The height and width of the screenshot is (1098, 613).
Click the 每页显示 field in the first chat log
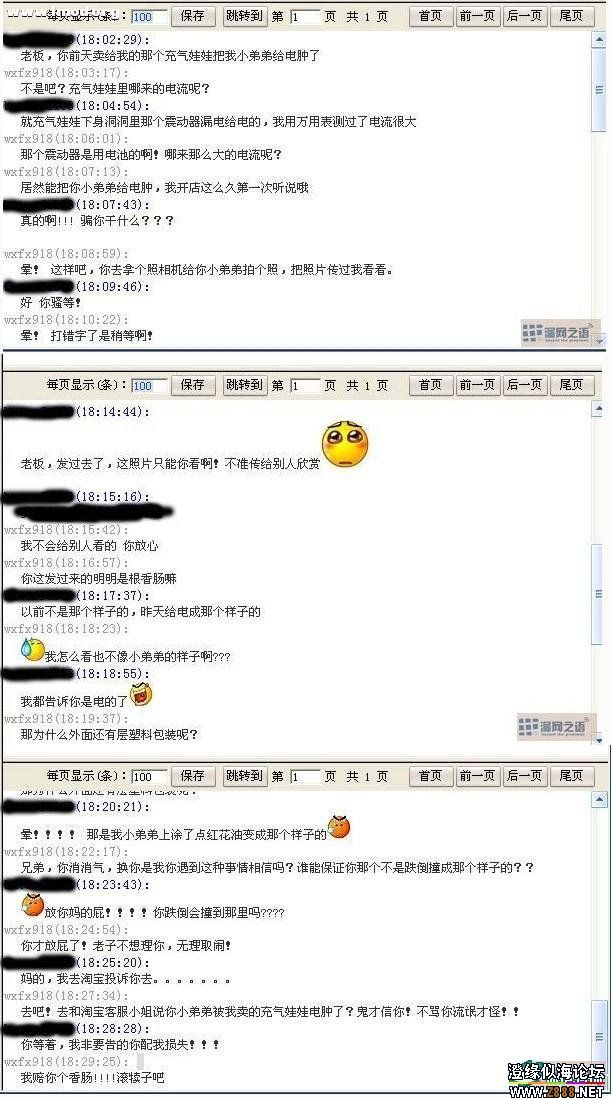pyautogui.click(x=151, y=17)
